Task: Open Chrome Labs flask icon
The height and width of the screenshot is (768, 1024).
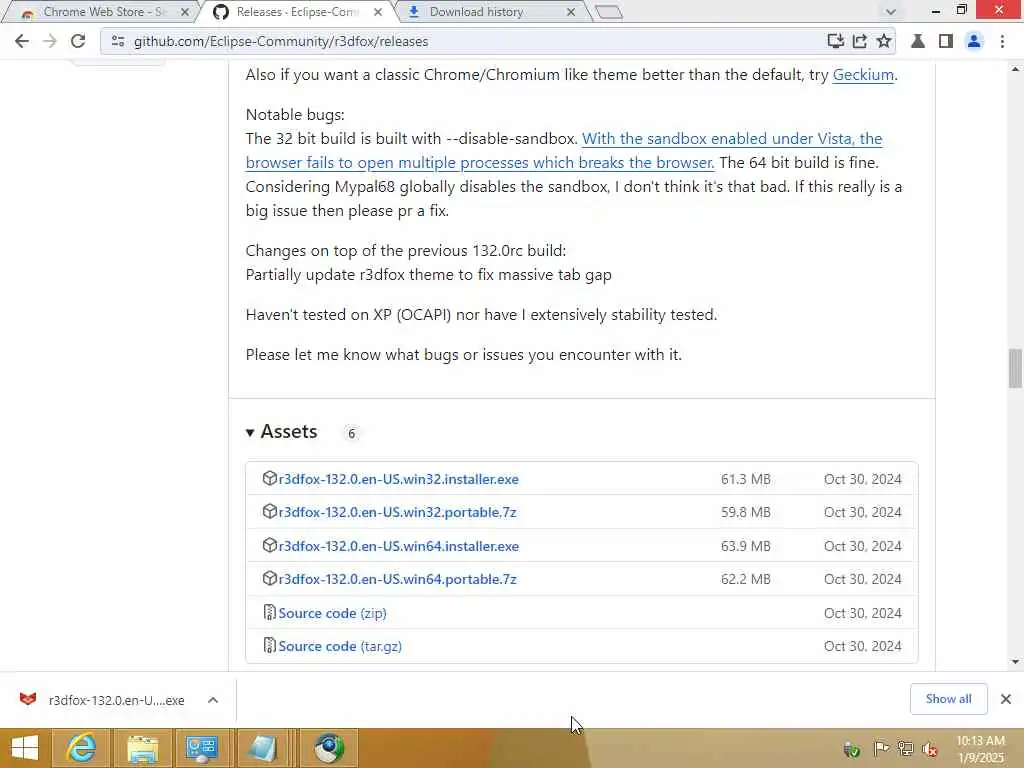Action: tap(918, 41)
